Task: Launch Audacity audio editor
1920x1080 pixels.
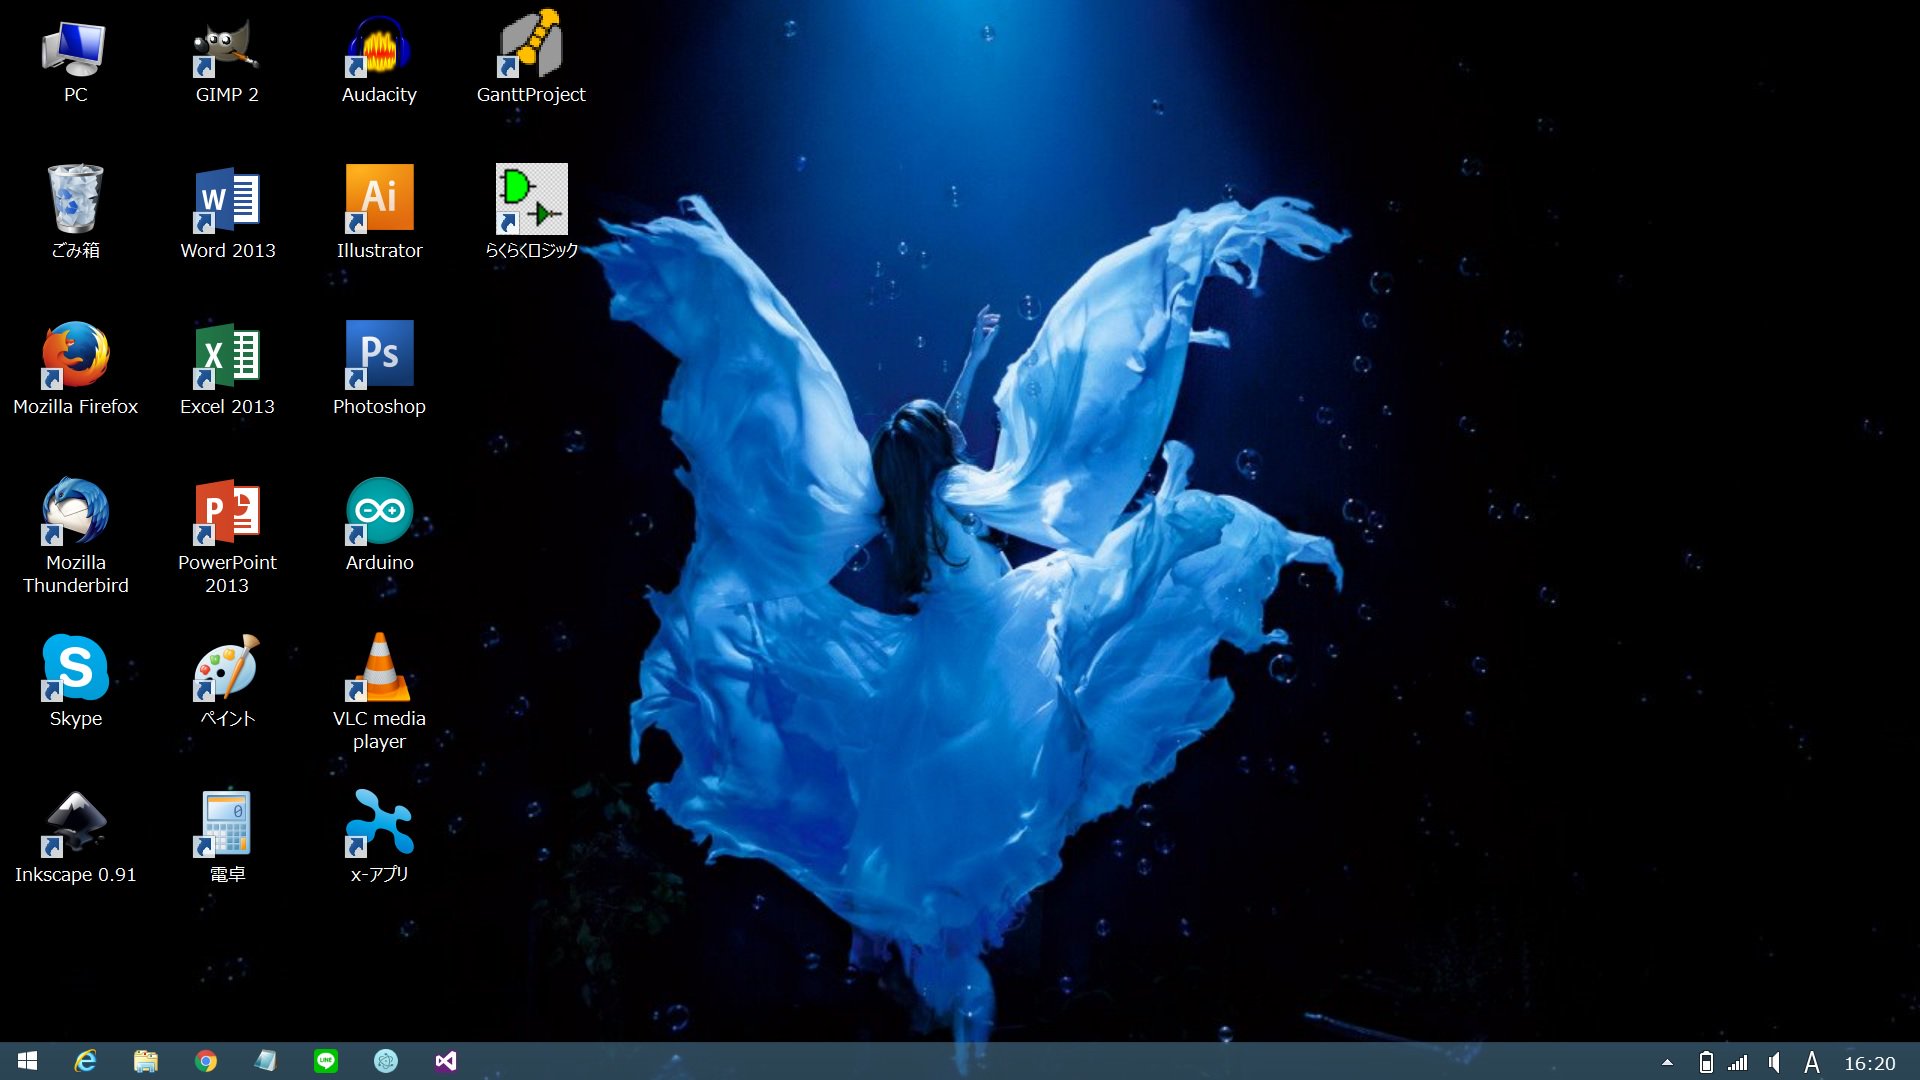Action: point(377,55)
